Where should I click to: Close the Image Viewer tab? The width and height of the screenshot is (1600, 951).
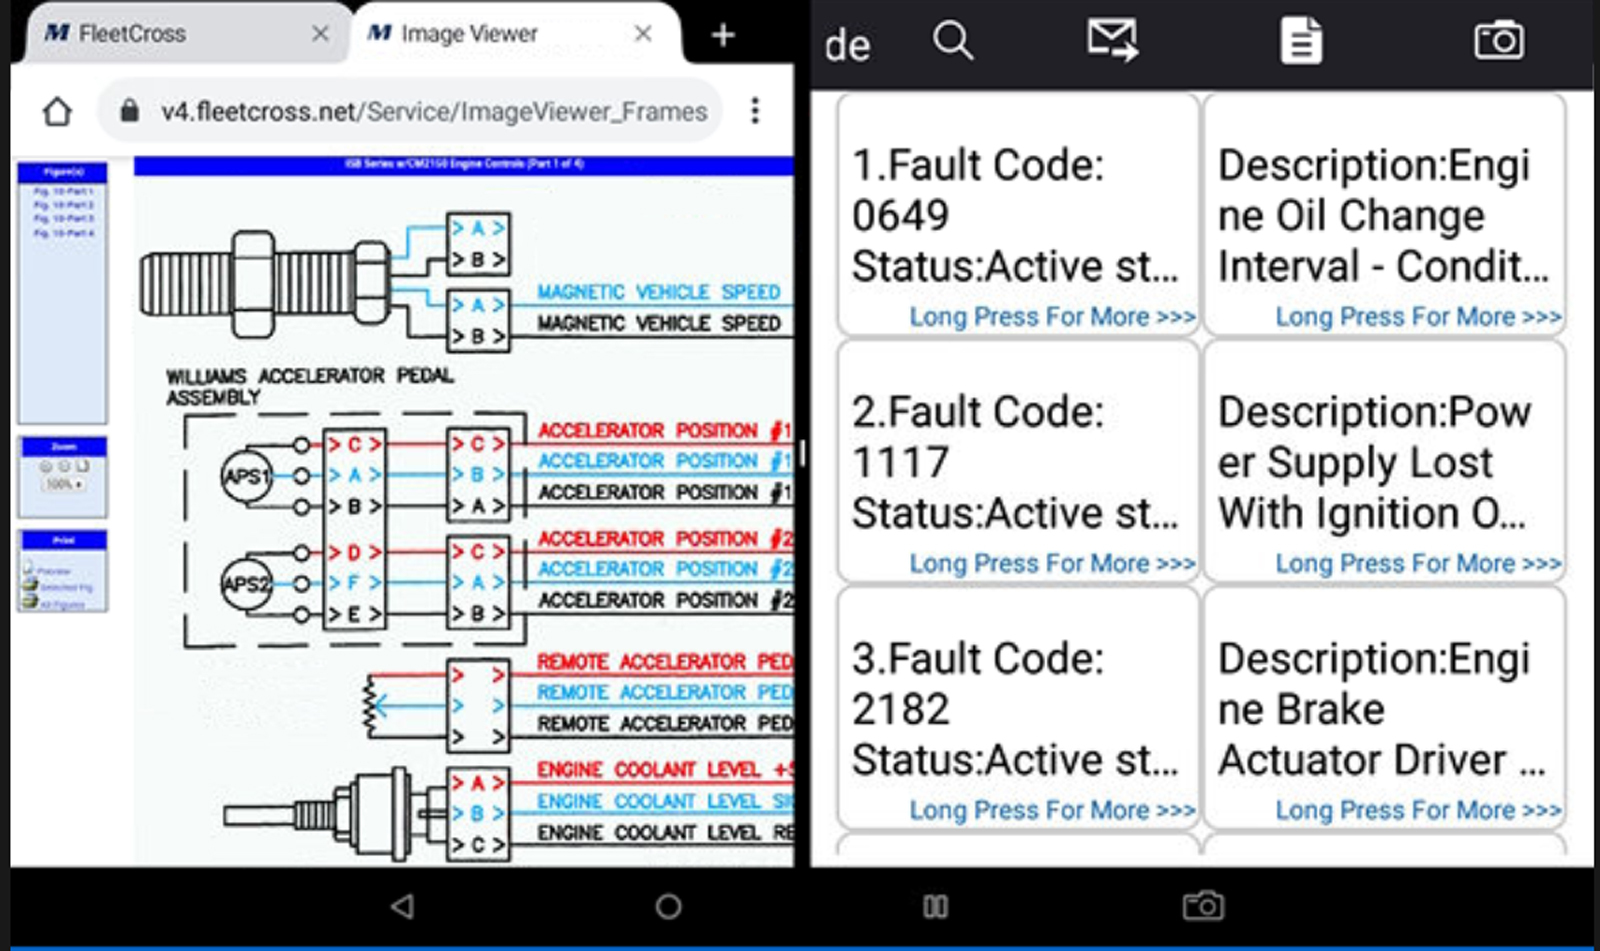[x=643, y=34]
